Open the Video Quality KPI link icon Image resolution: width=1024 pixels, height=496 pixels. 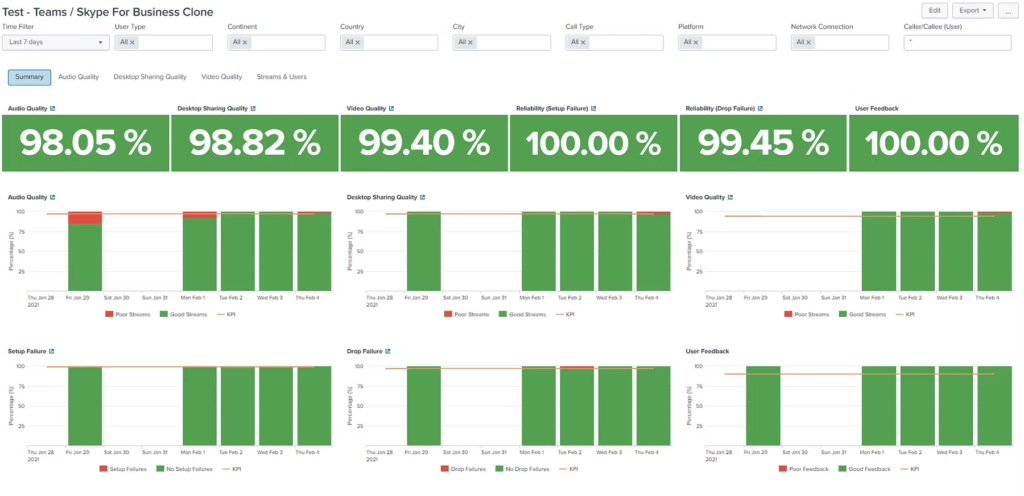pos(391,108)
